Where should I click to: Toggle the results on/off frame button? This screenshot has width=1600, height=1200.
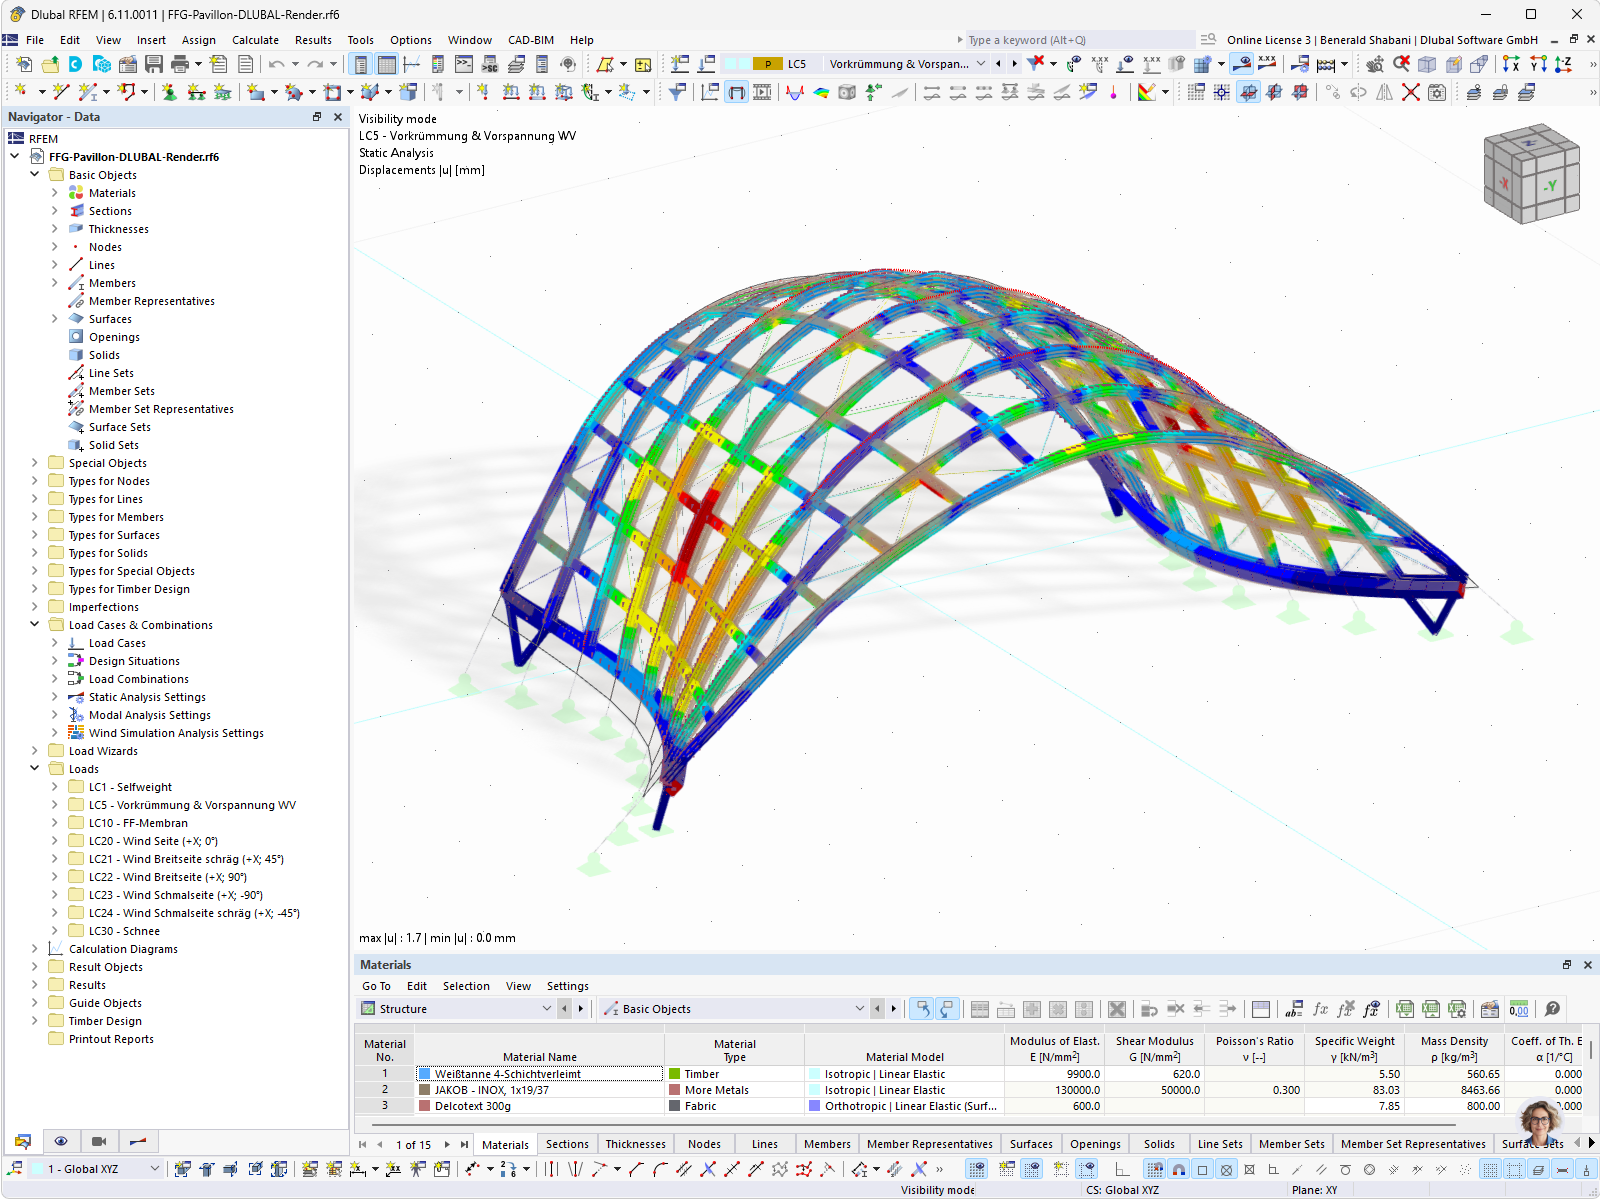tap(736, 92)
